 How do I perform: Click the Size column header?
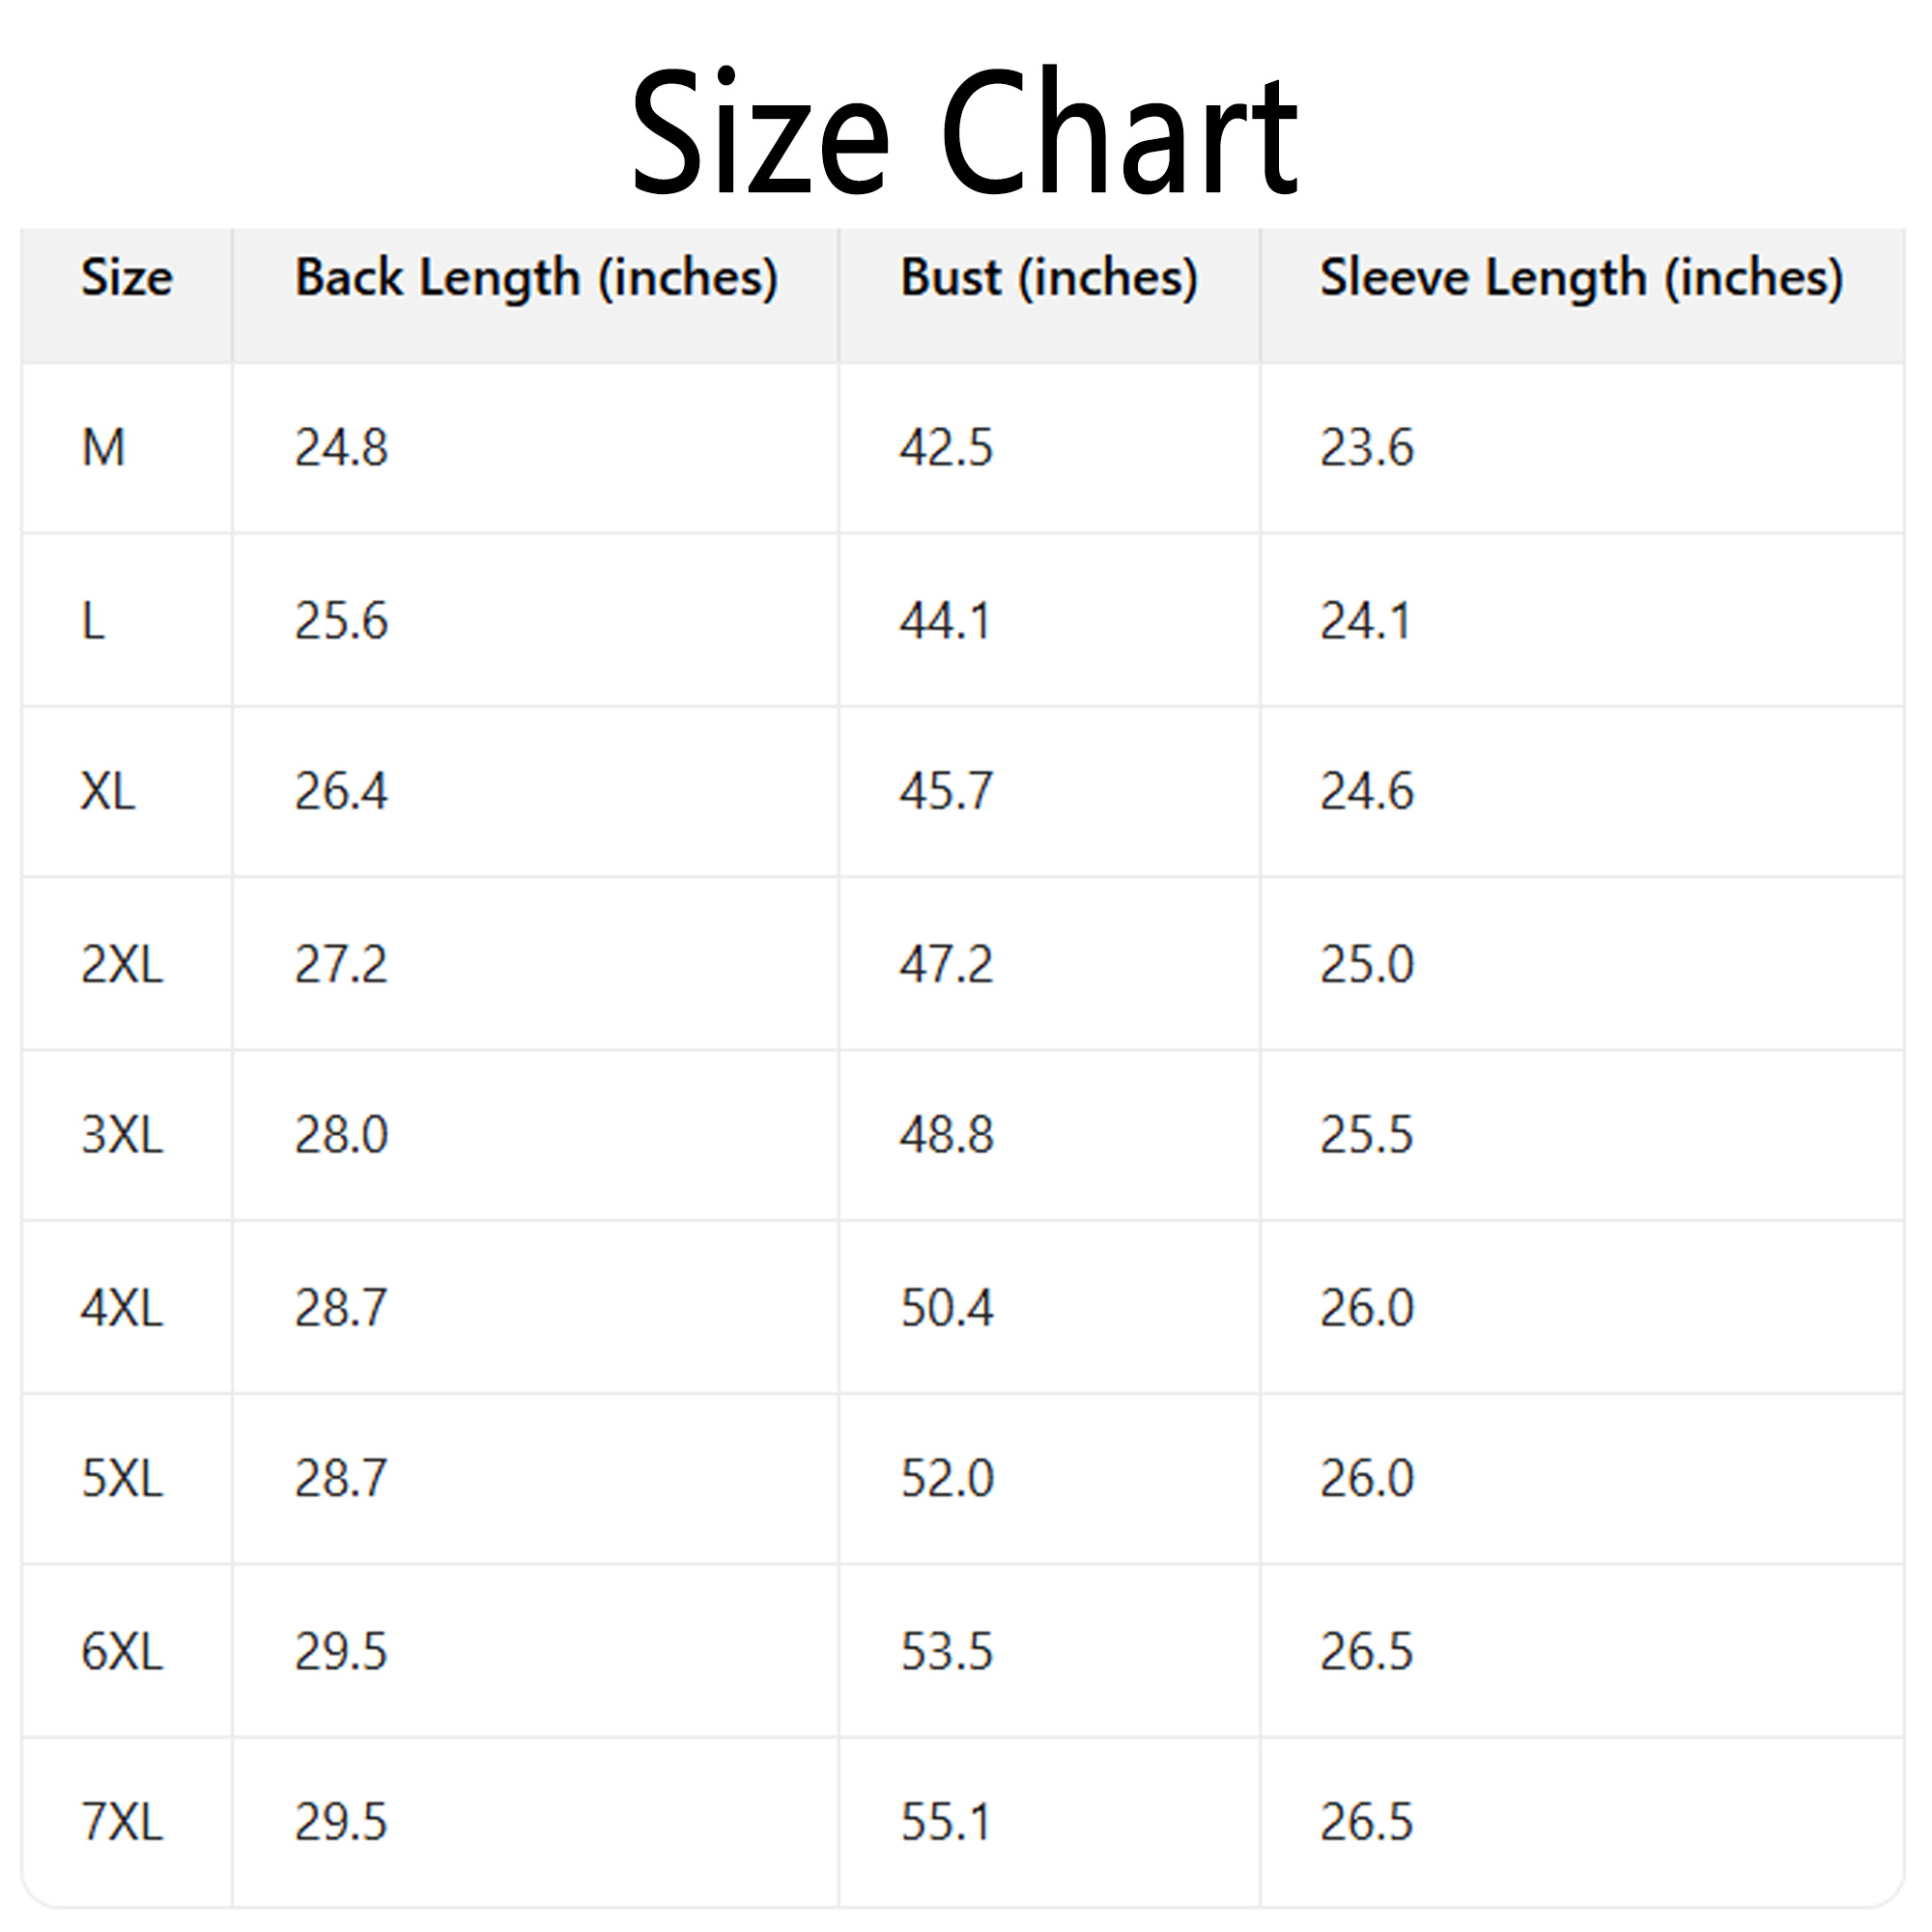tap(126, 277)
